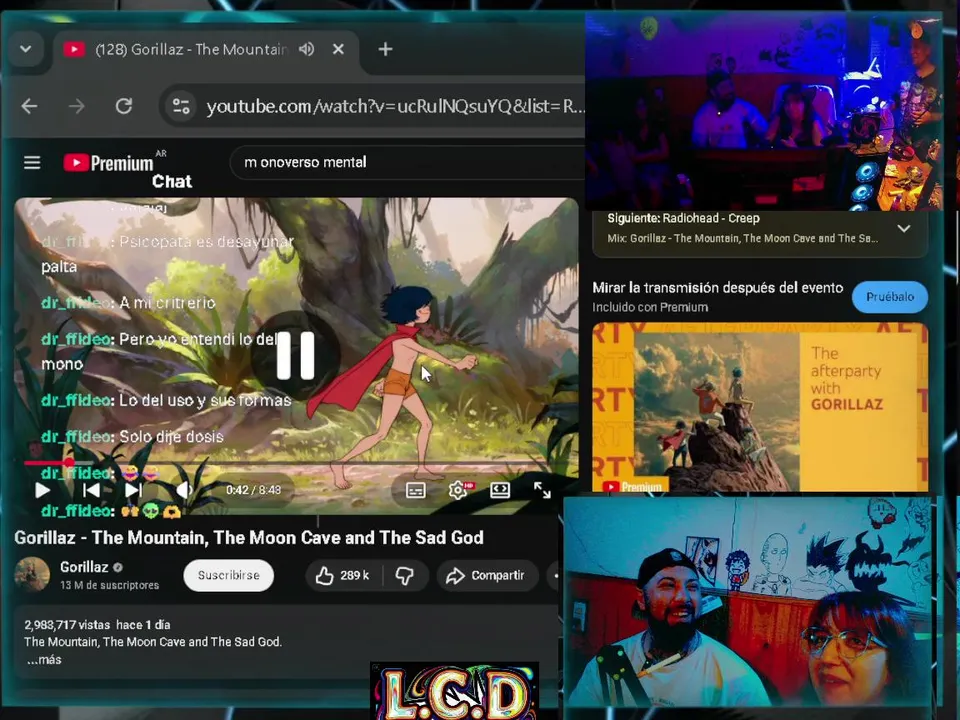The height and width of the screenshot is (720, 960).
Task: Open the Gorillaz channel name link
Action: (84, 568)
